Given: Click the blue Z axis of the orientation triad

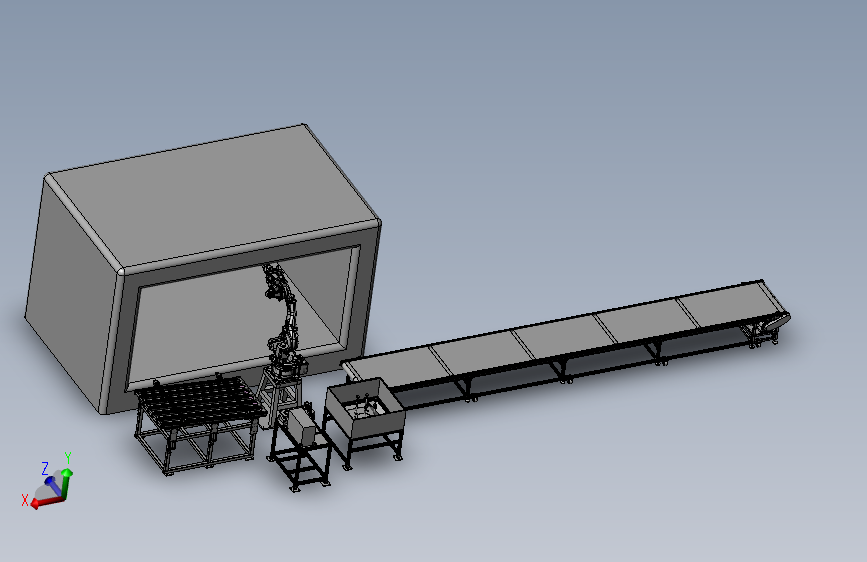Looking at the screenshot, I should click(54, 485).
